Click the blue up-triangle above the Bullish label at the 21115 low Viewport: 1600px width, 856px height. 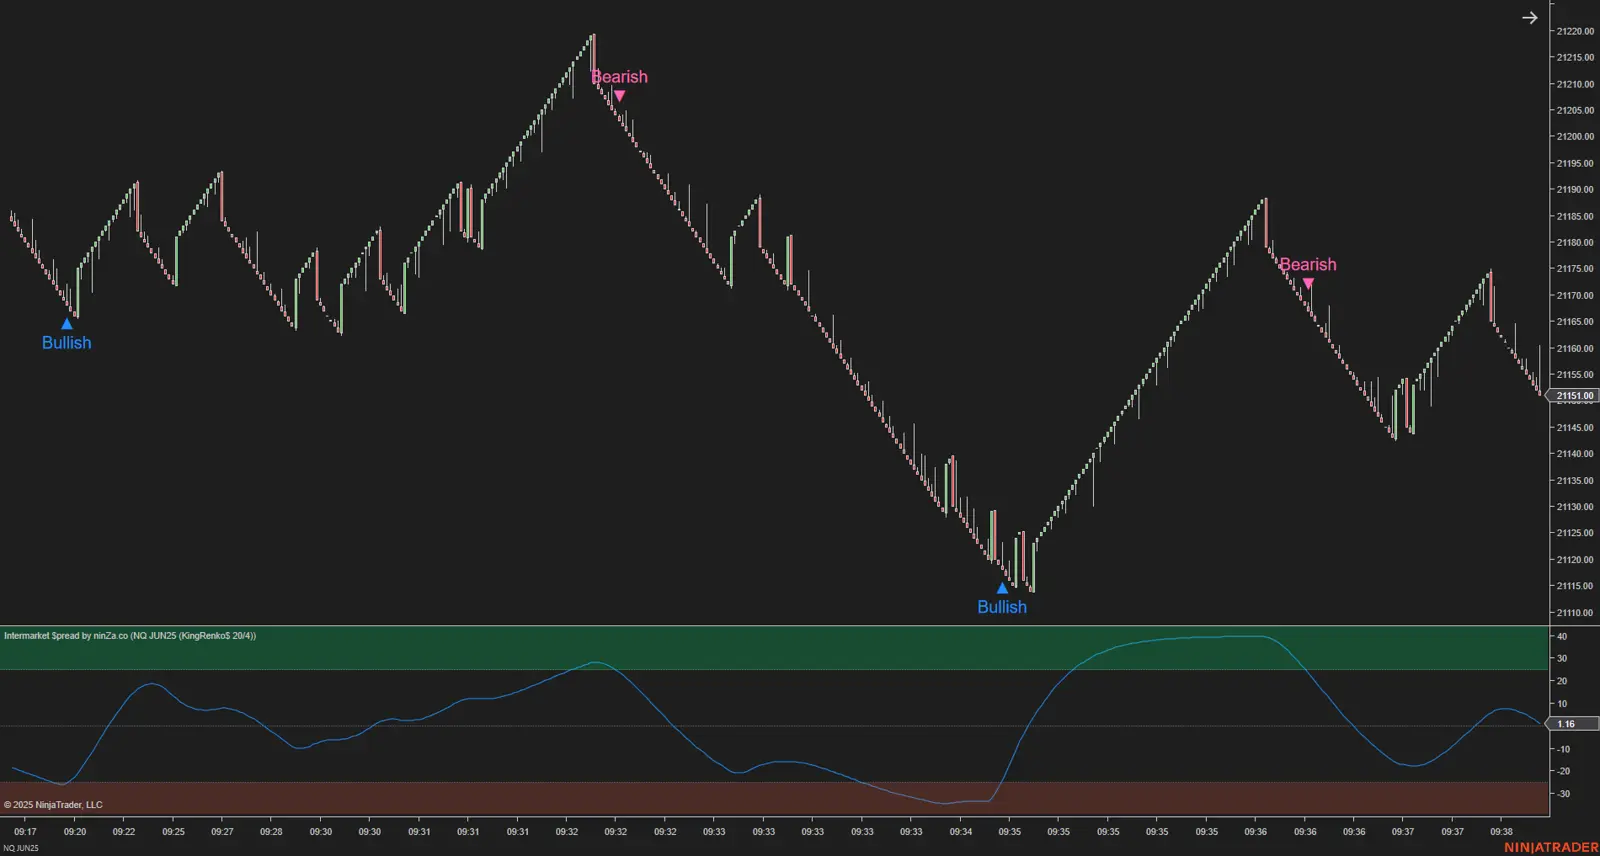tap(1002, 588)
